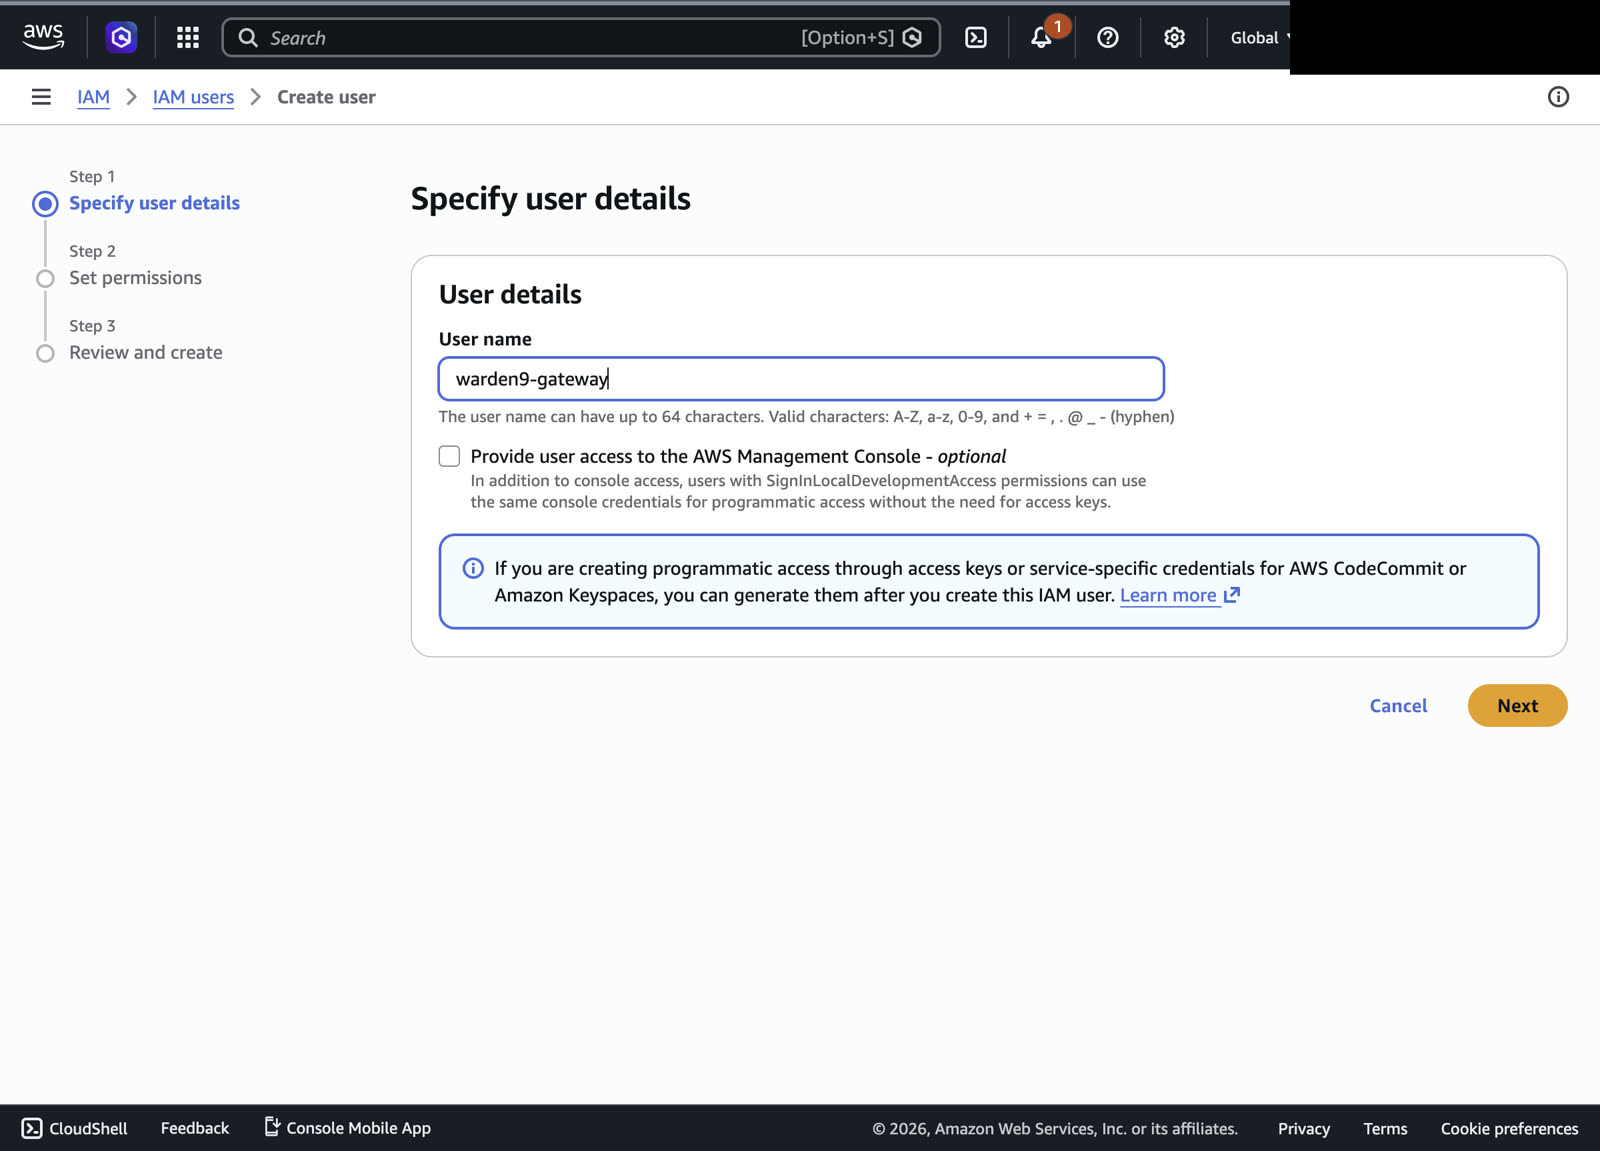Viewport: 1600px width, 1151px height.
Task: Go to IAM breadcrumb link
Action: (x=93, y=97)
